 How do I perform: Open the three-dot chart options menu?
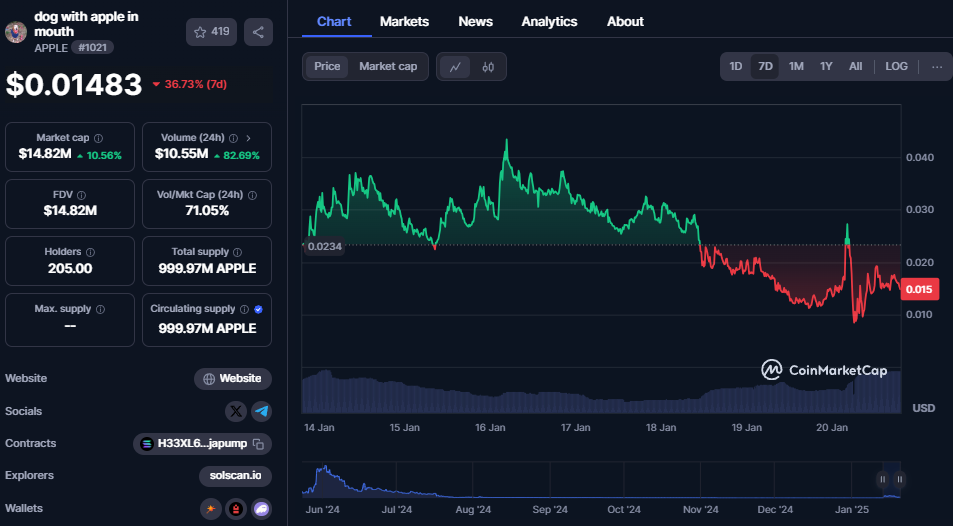(x=937, y=67)
